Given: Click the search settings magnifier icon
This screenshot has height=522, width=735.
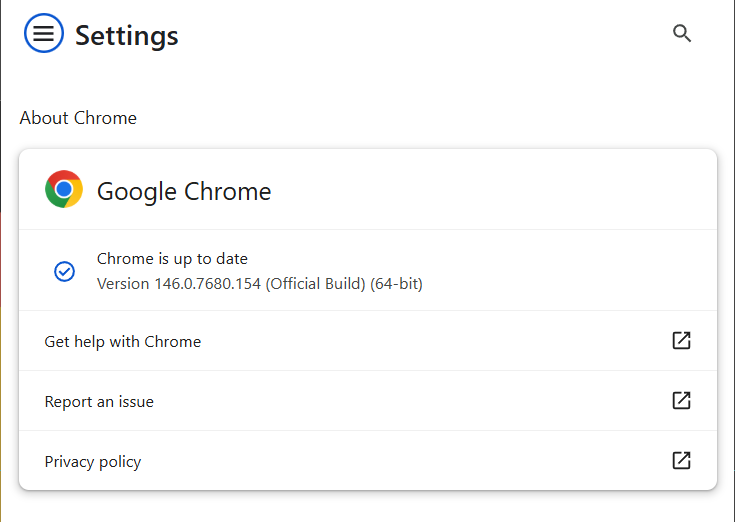Looking at the screenshot, I should pyautogui.click(x=682, y=34).
